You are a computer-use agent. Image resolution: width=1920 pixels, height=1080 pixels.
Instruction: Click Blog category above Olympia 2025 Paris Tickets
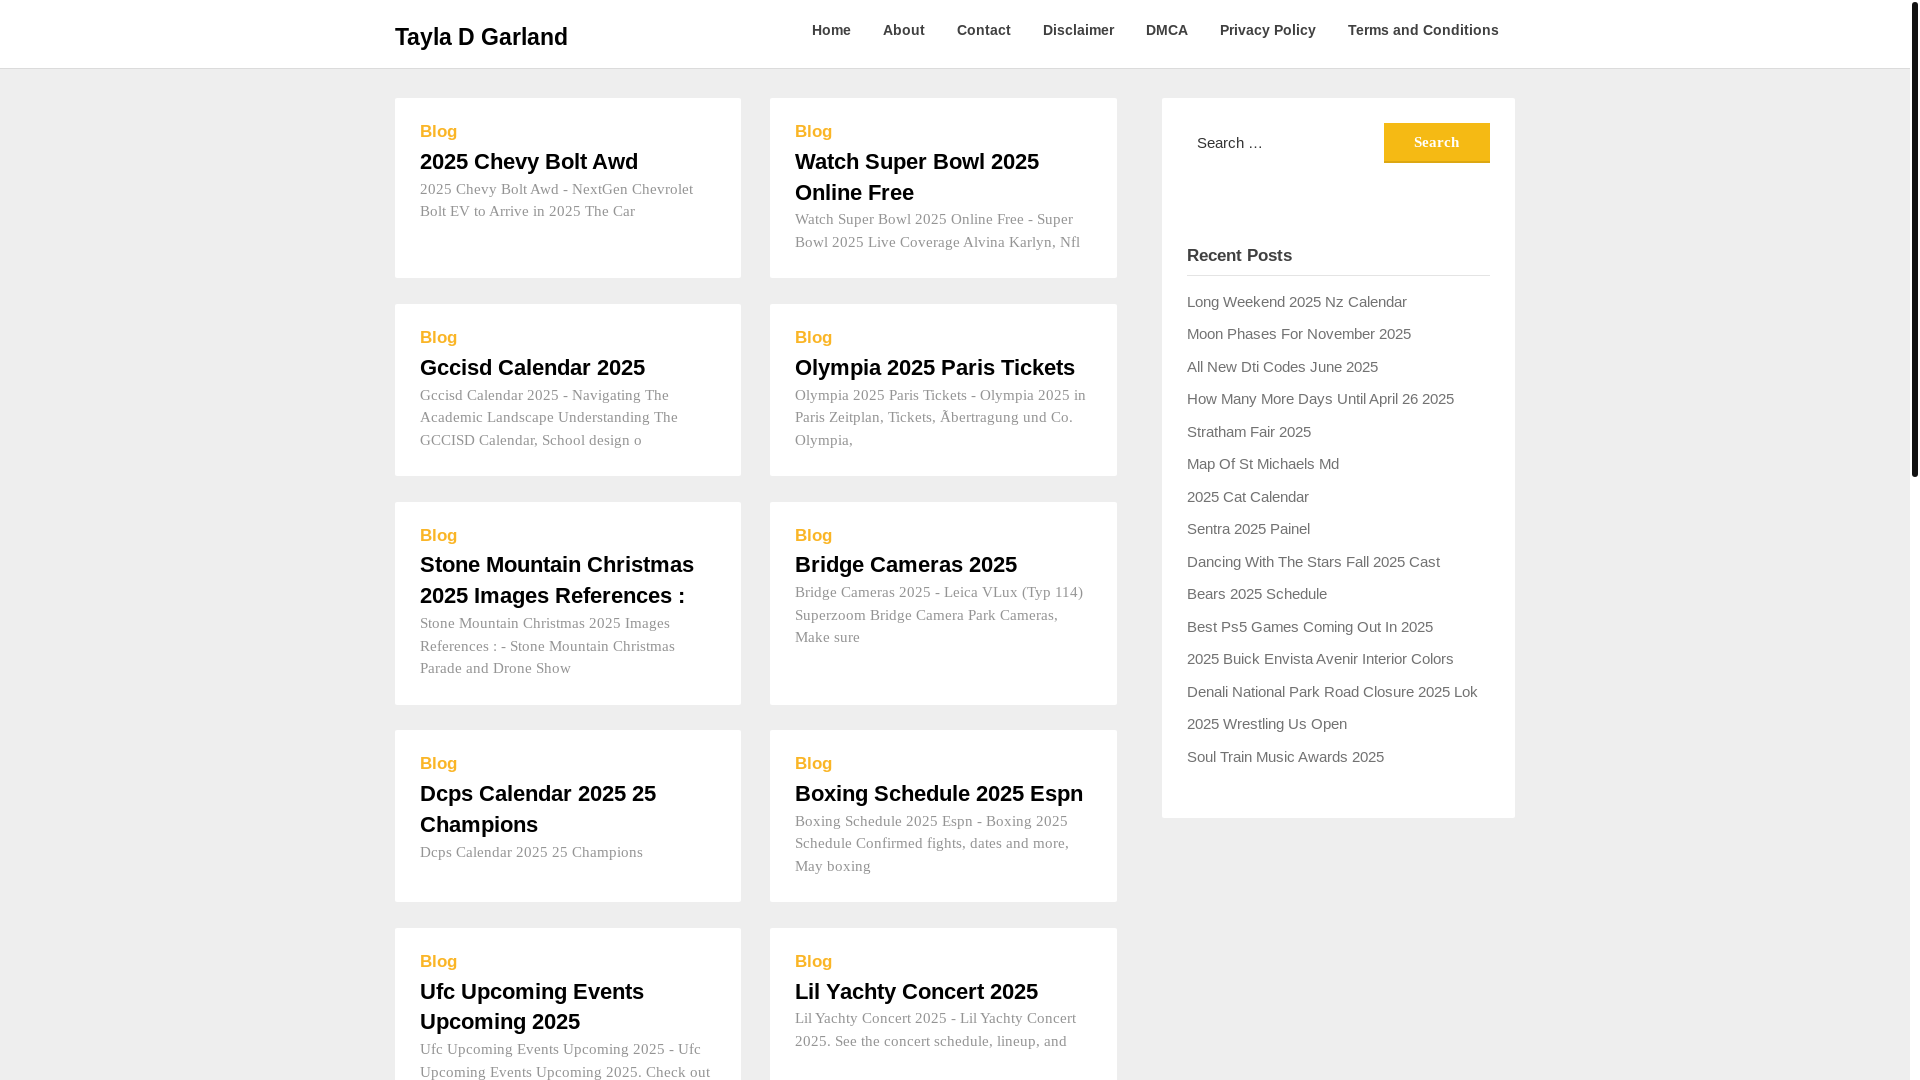click(813, 338)
